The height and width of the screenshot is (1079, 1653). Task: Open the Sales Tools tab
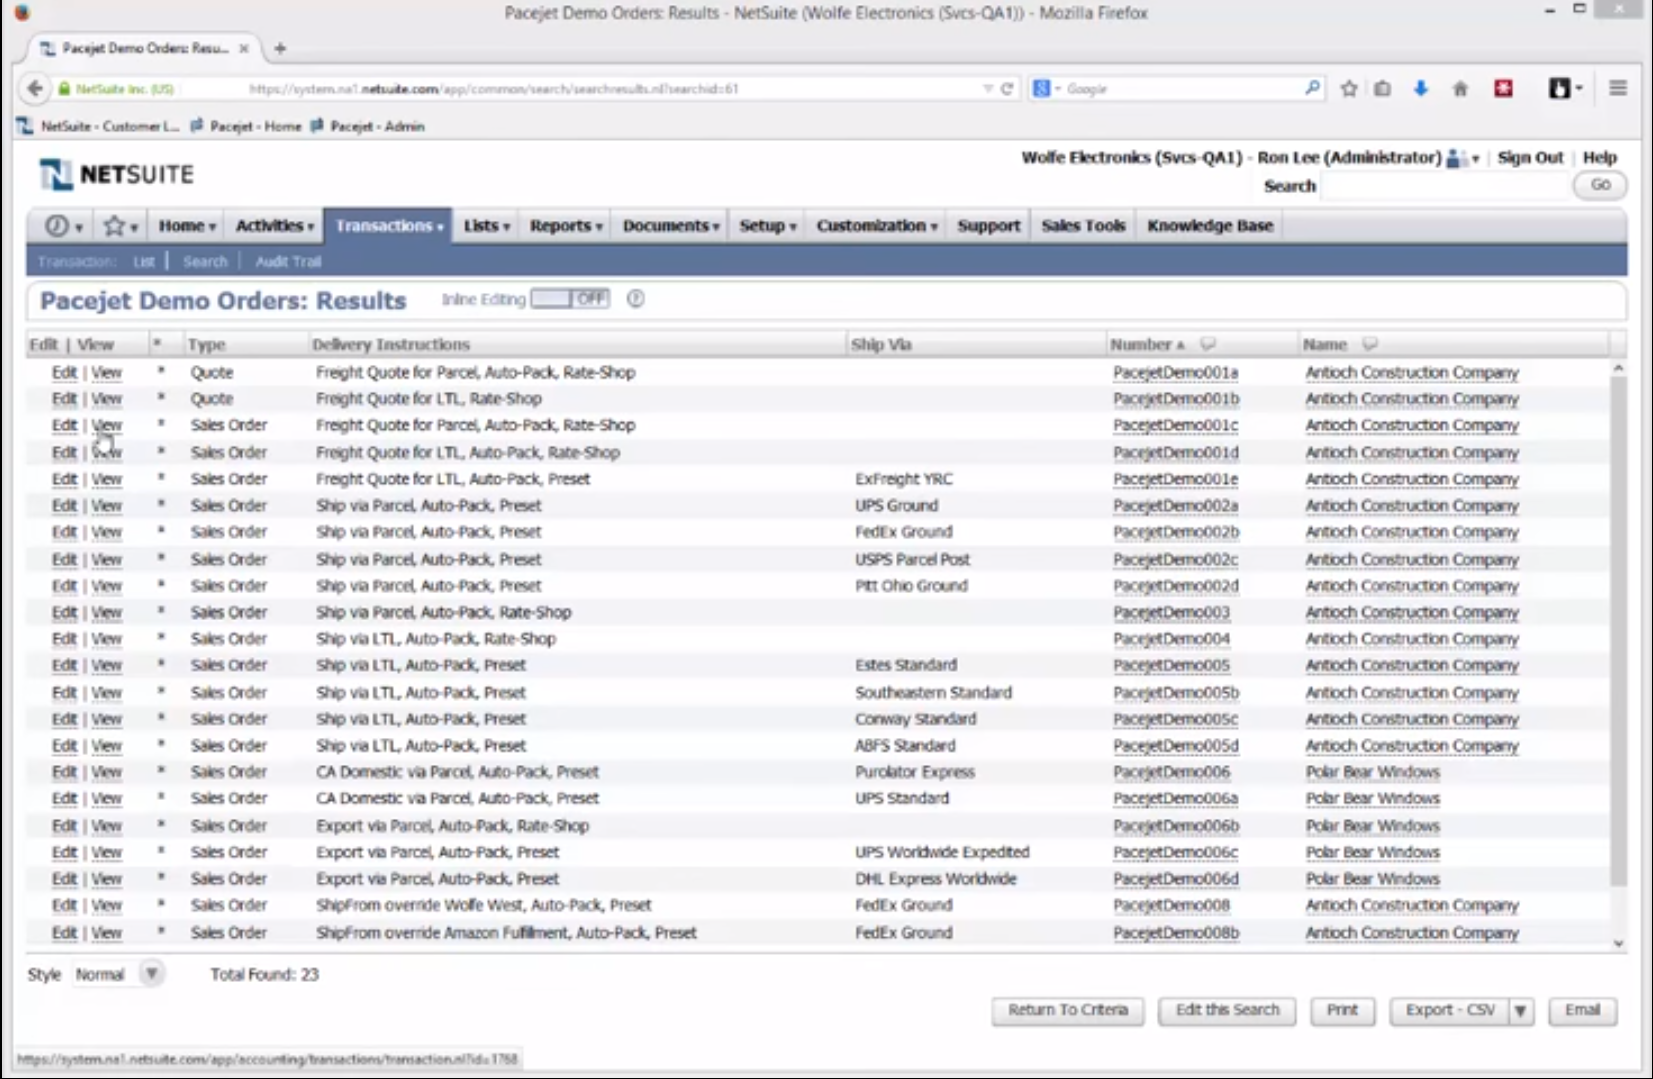pyautogui.click(x=1083, y=226)
